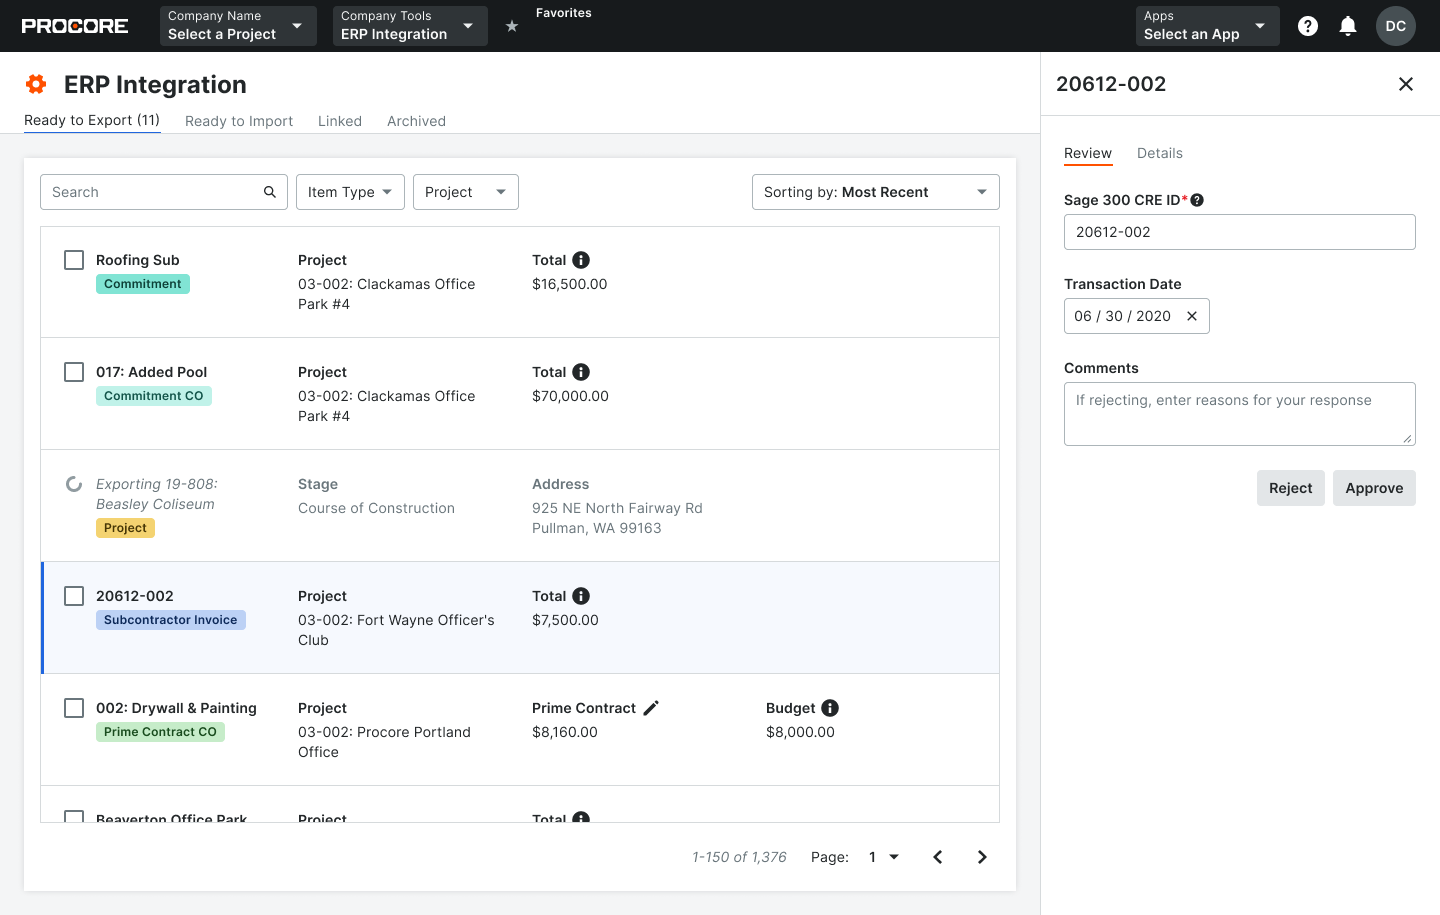Open the Roofing Sub item

138,260
